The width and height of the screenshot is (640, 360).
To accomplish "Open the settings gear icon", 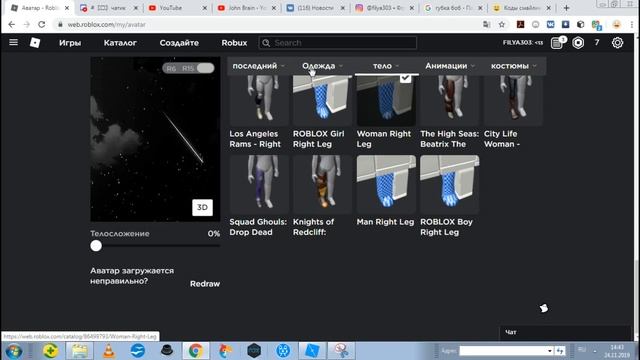I will click(617, 42).
